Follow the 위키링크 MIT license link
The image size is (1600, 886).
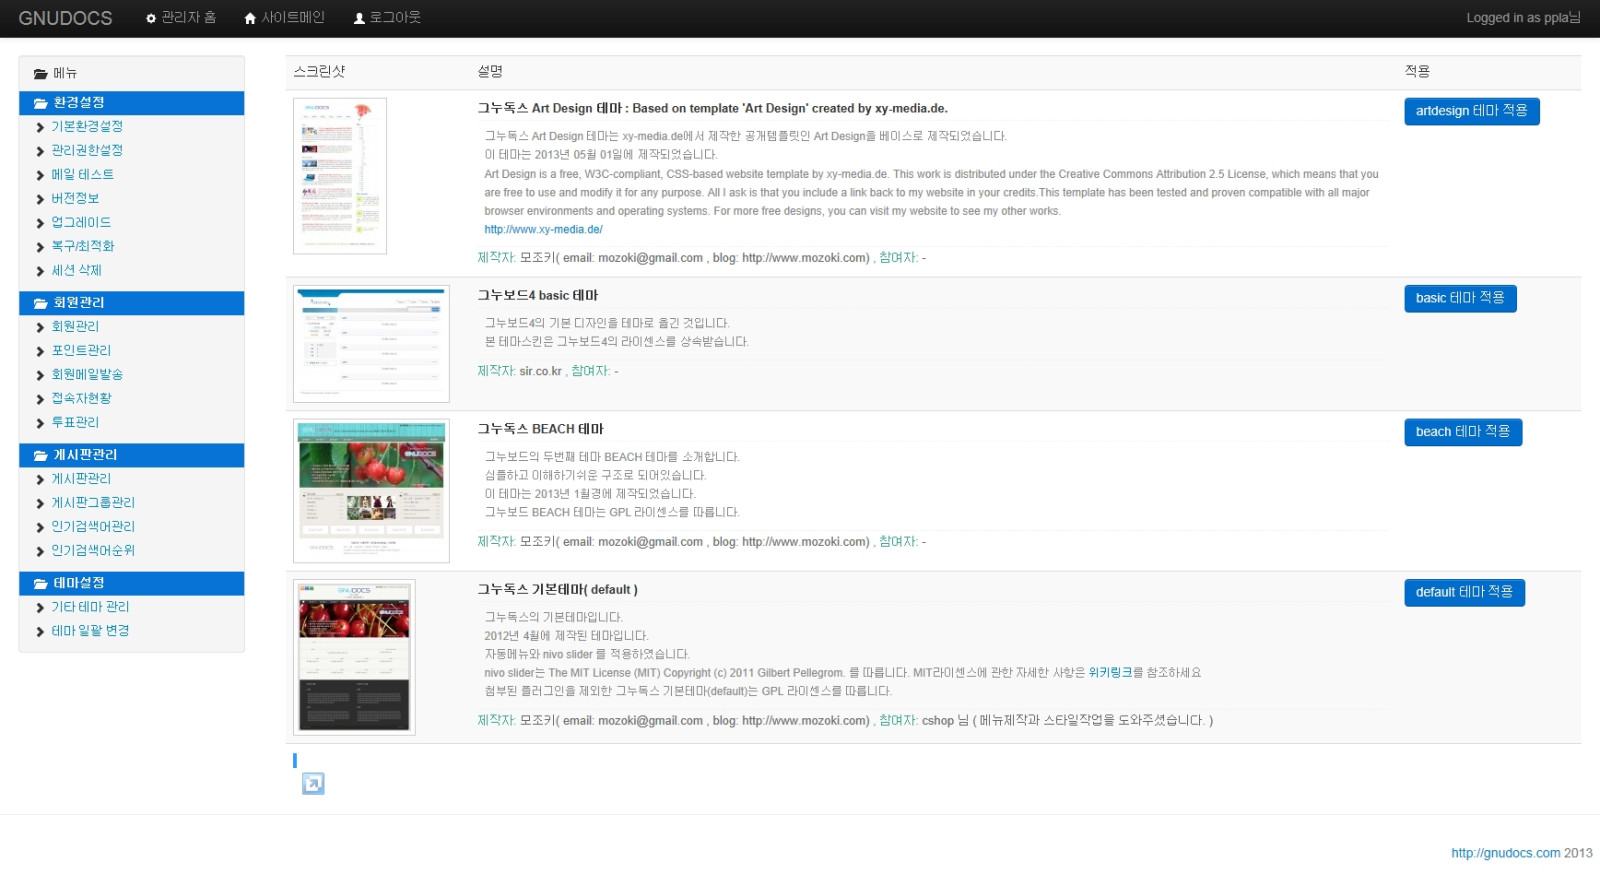pyautogui.click(x=1110, y=672)
